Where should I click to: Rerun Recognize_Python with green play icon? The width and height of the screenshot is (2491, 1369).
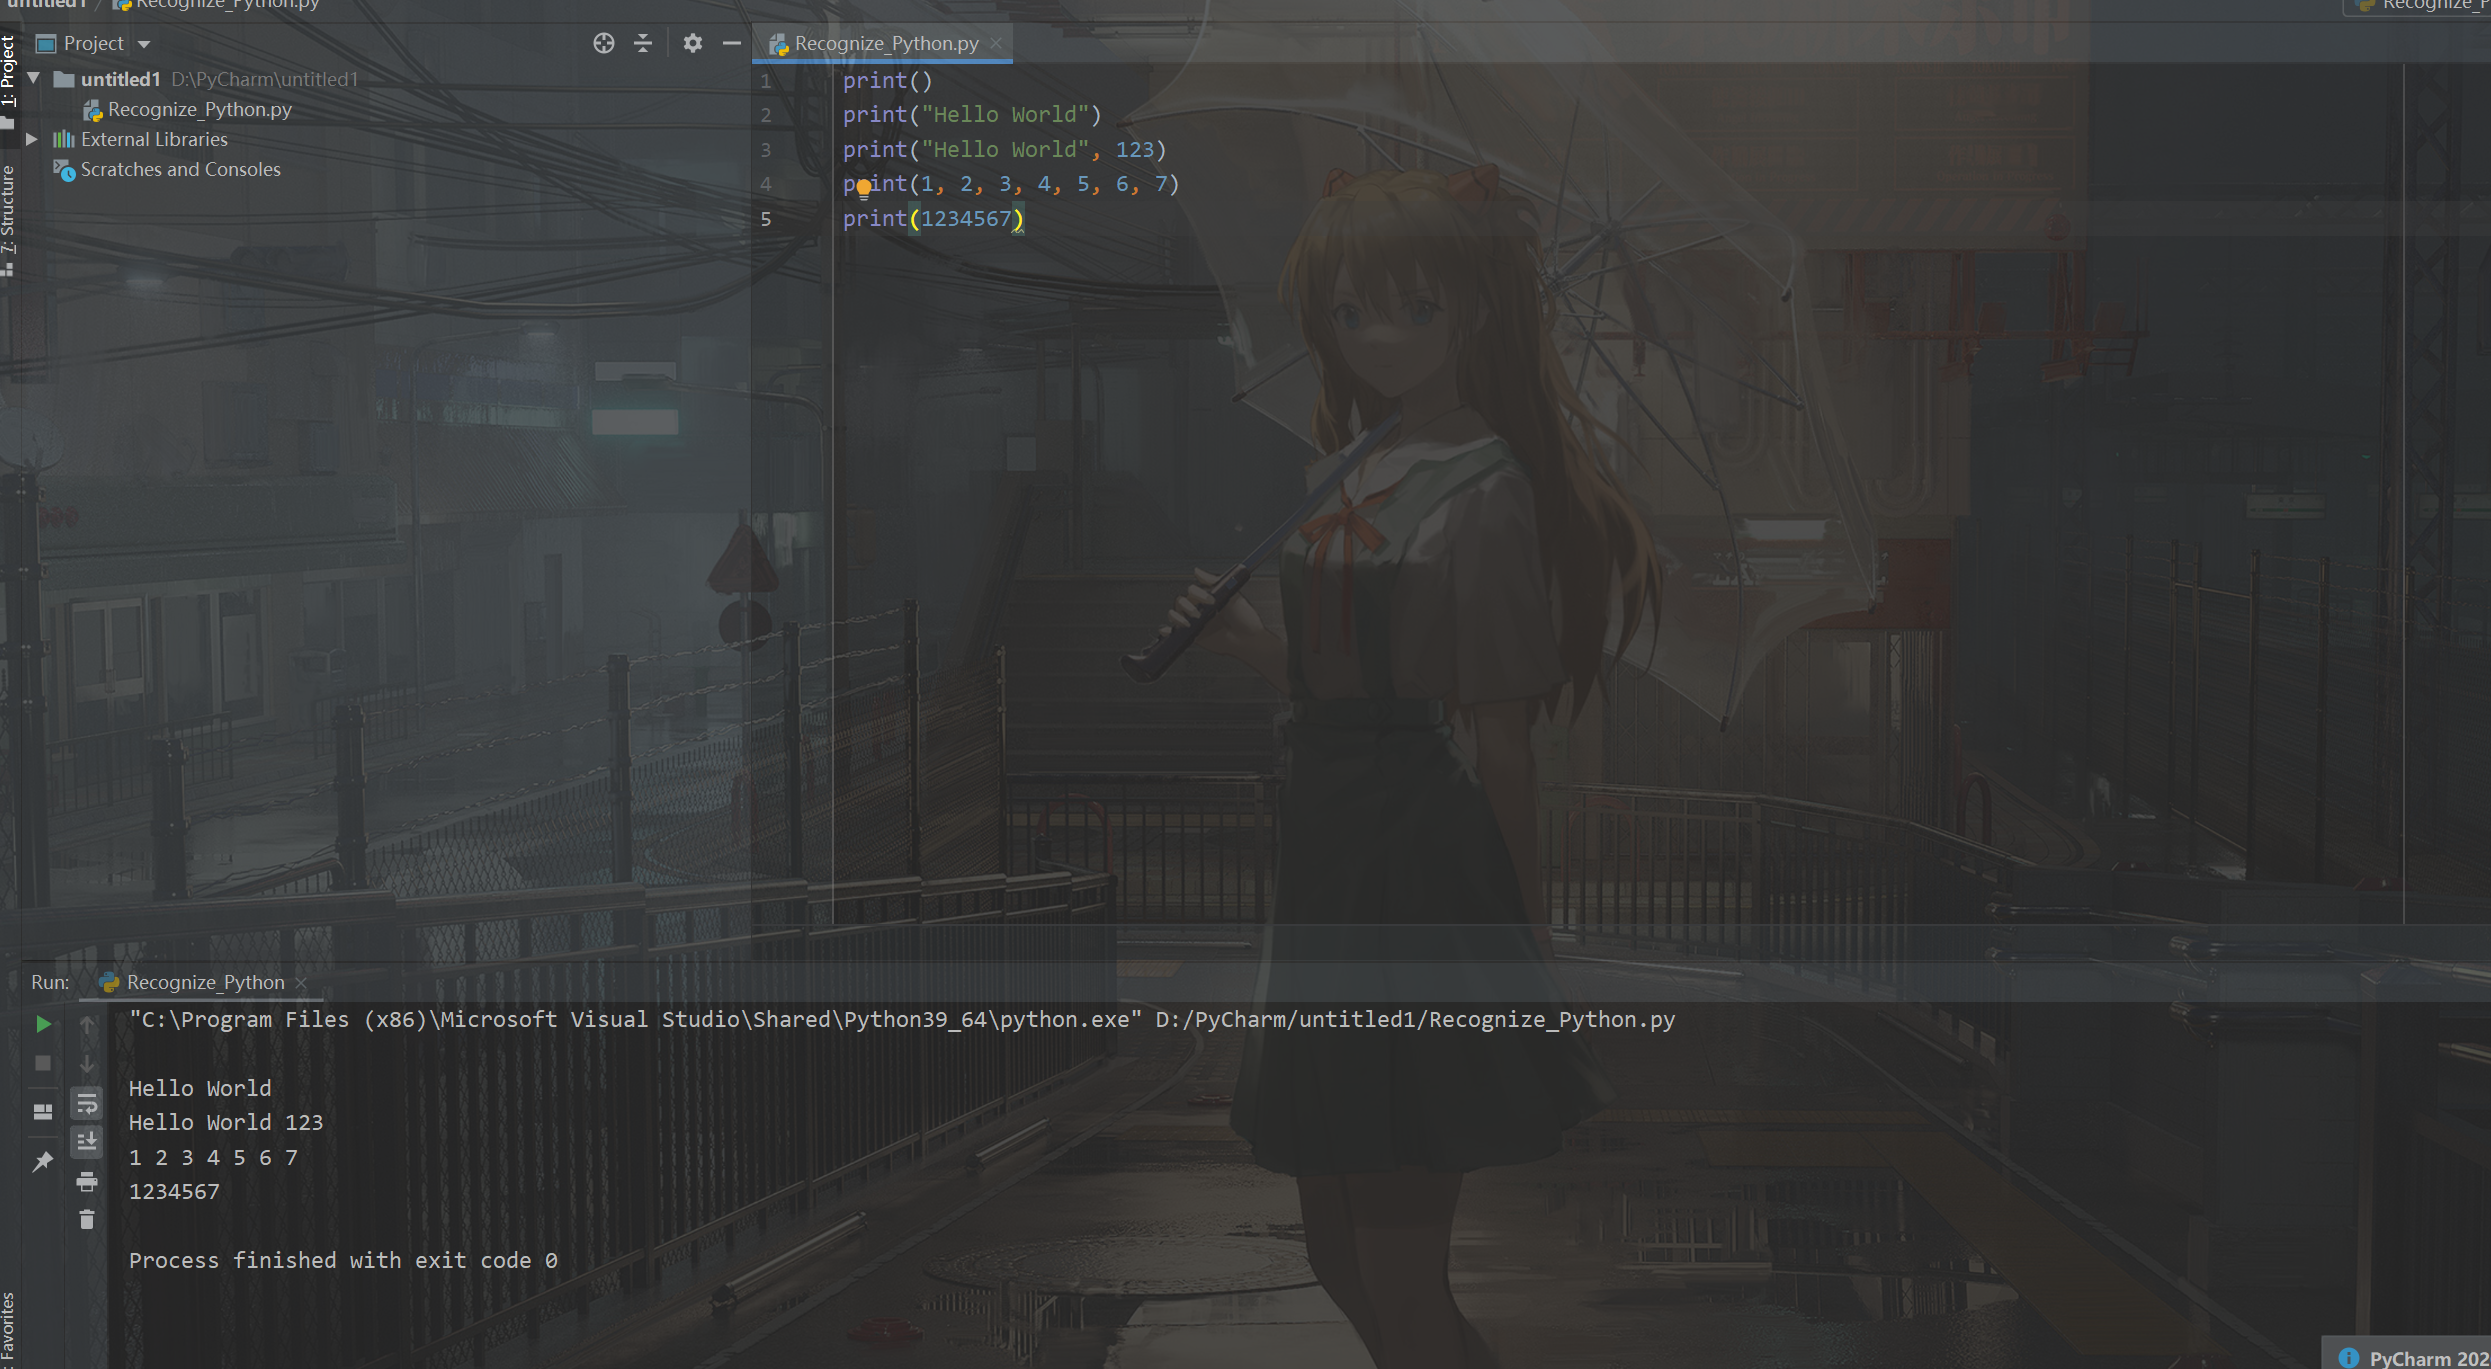pos(43,1023)
